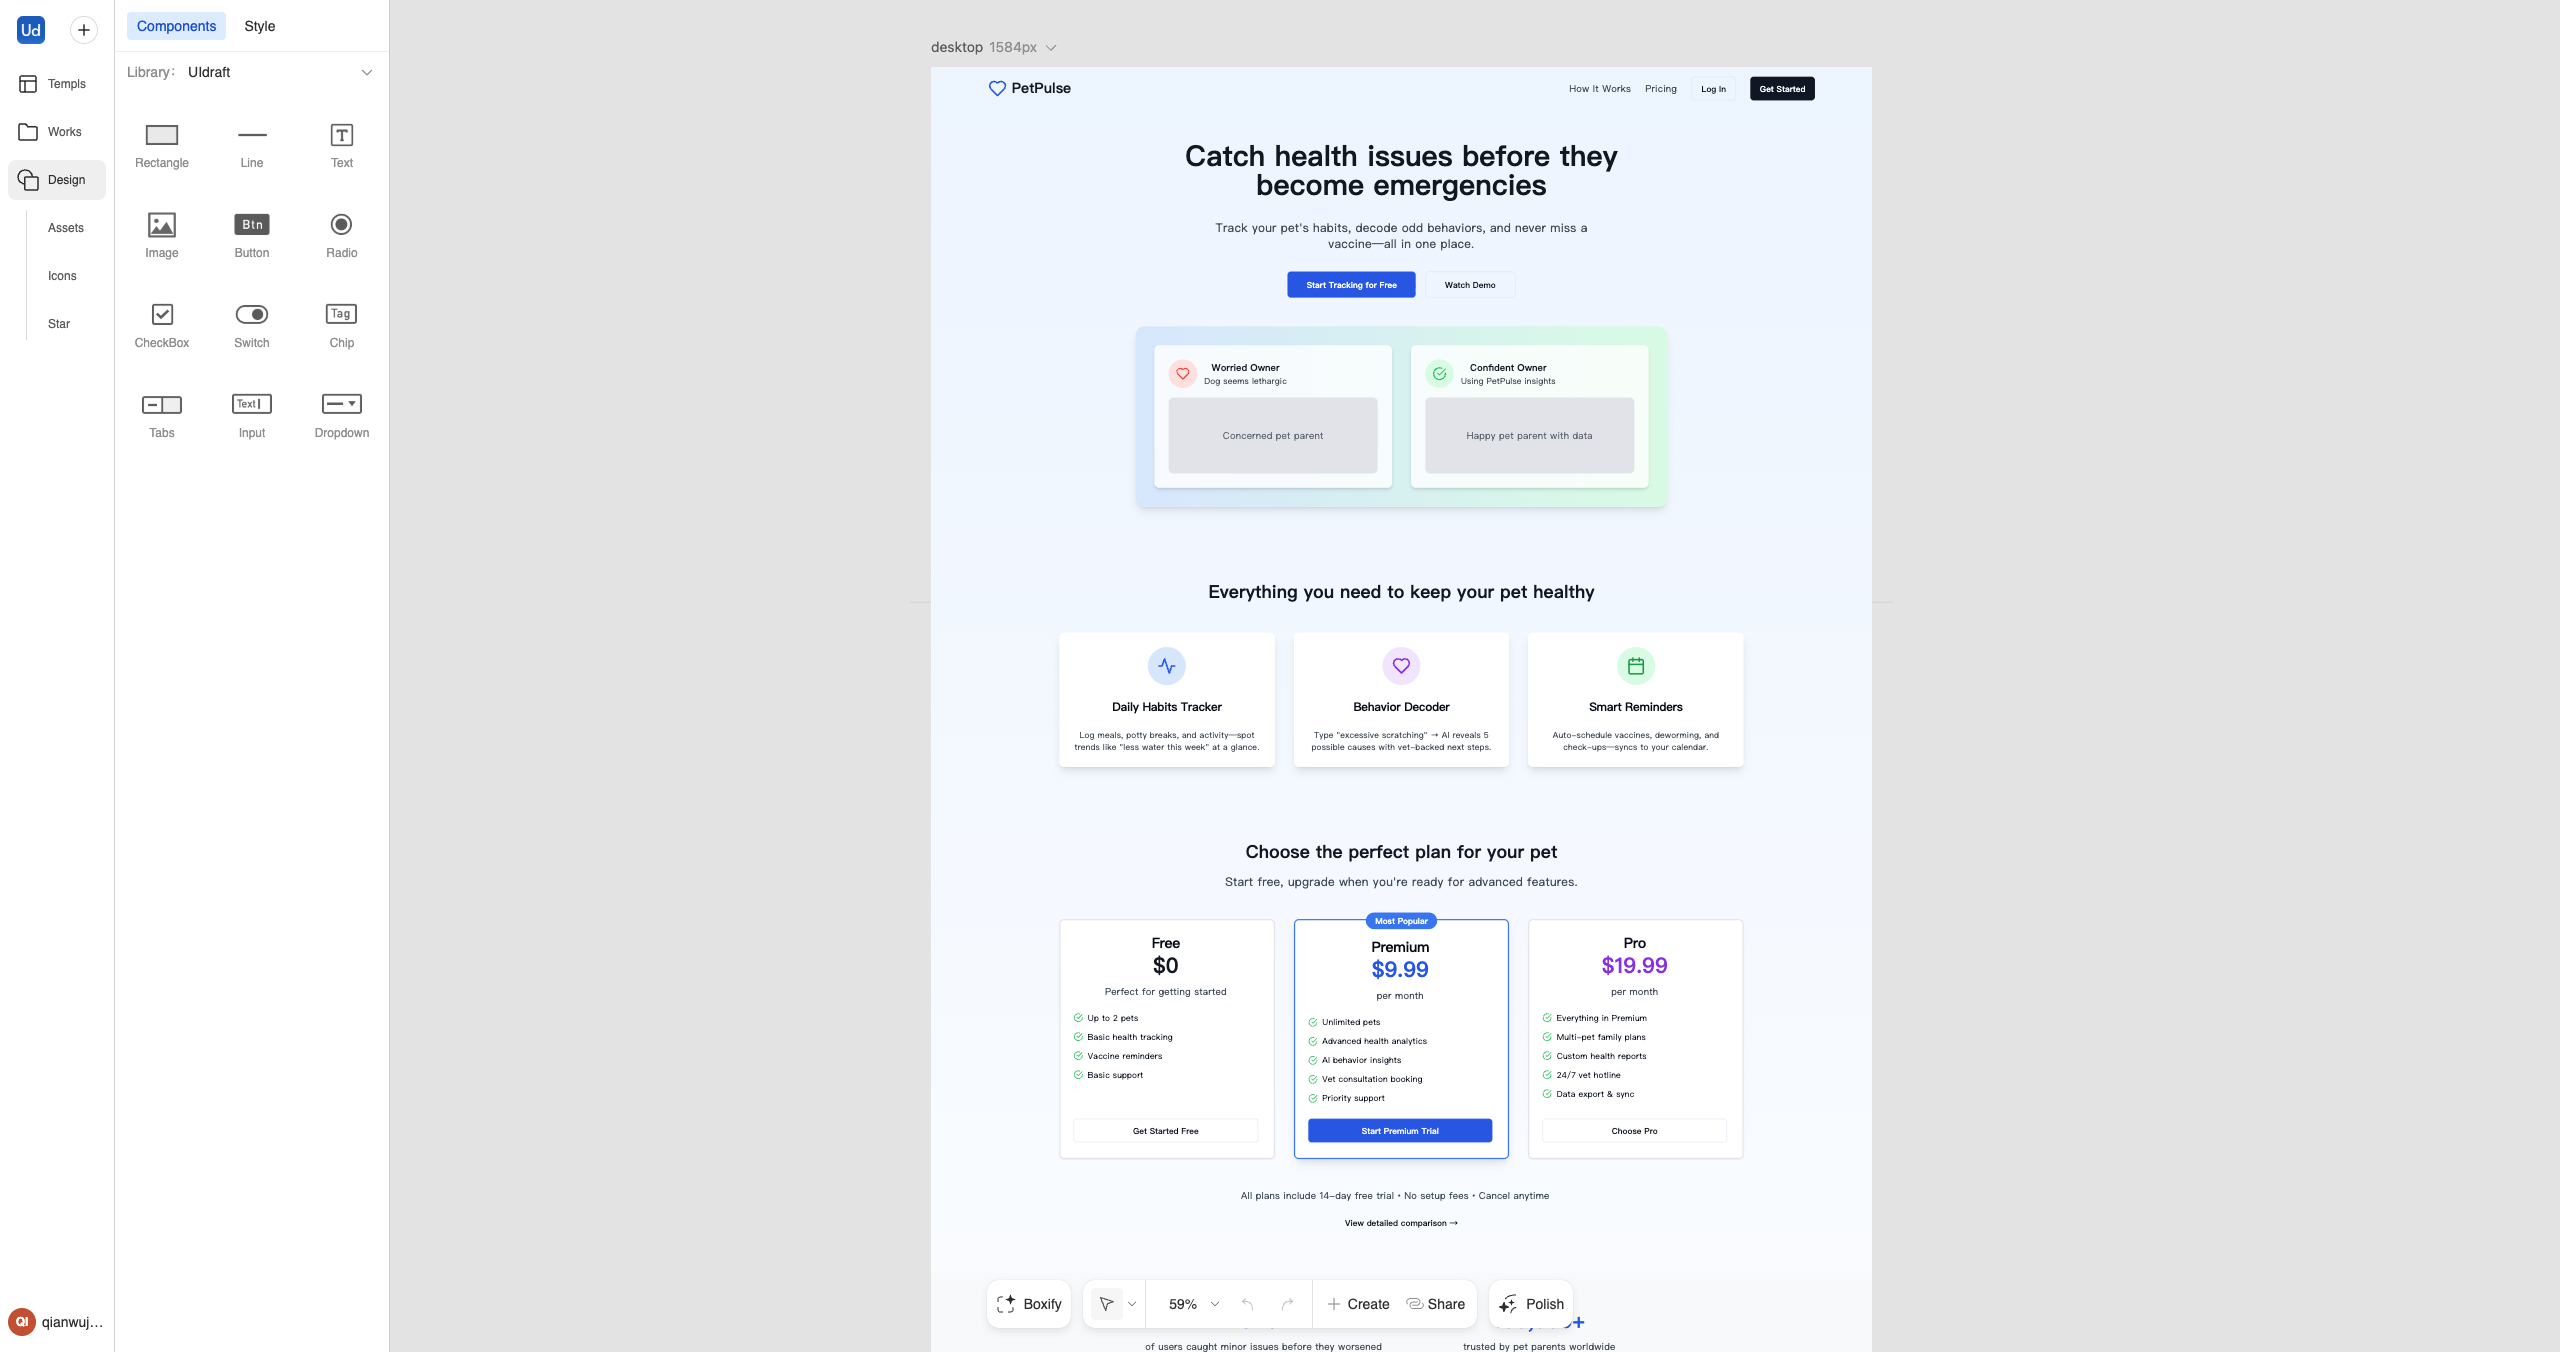Viewport: 2560px width, 1352px height.
Task: Click the Polish button
Action: pos(1531,1304)
